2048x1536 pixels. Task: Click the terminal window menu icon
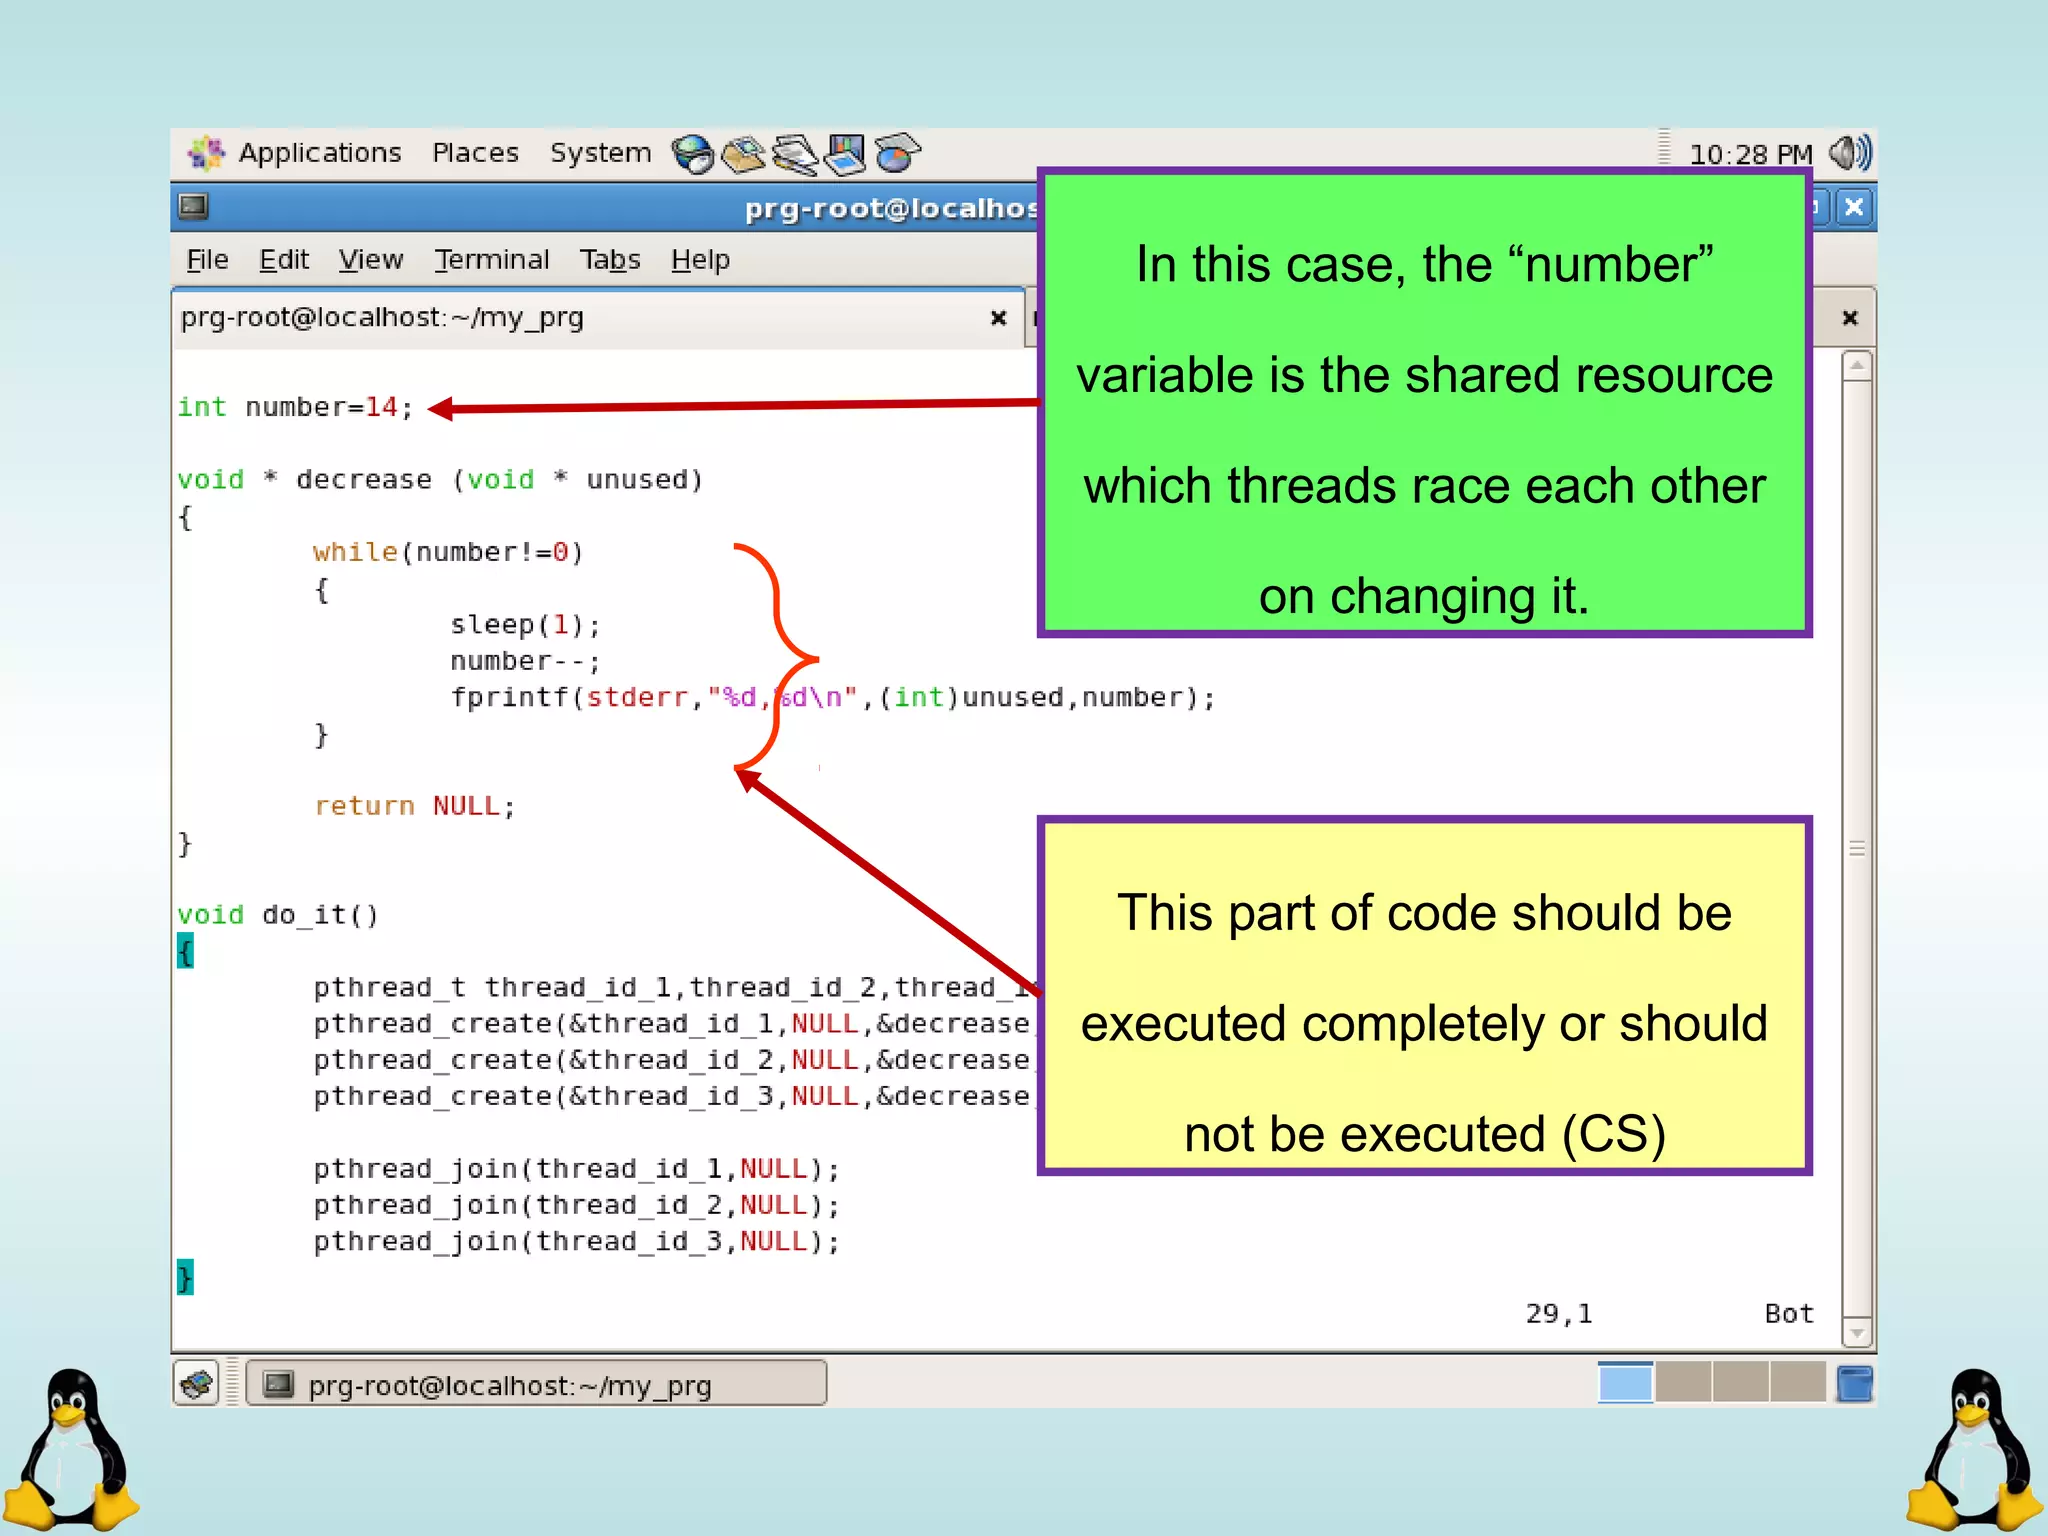[193, 207]
